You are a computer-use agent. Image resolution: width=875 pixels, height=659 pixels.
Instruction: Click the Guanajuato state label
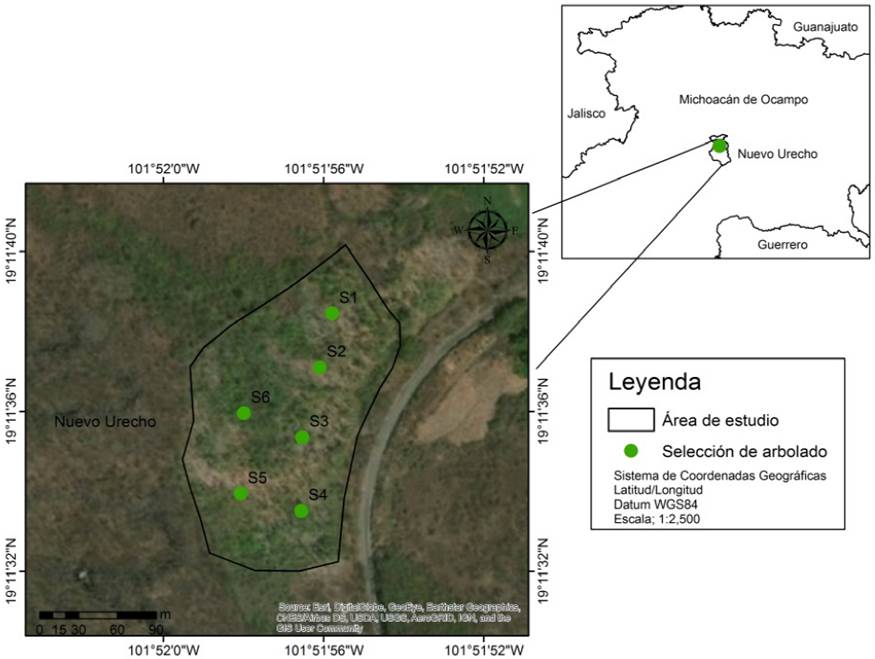point(825,27)
